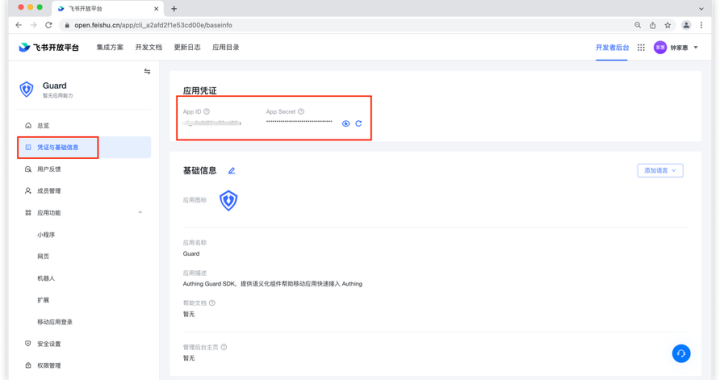The width and height of the screenshot is (720, 380).
Task: Reveal App Secret with the eye icon
Action: point(346,123)
